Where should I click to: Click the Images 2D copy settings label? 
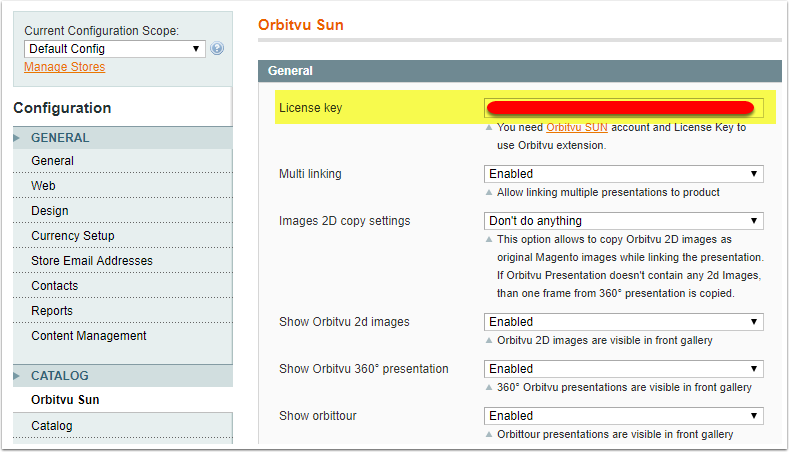pos(345,221)
